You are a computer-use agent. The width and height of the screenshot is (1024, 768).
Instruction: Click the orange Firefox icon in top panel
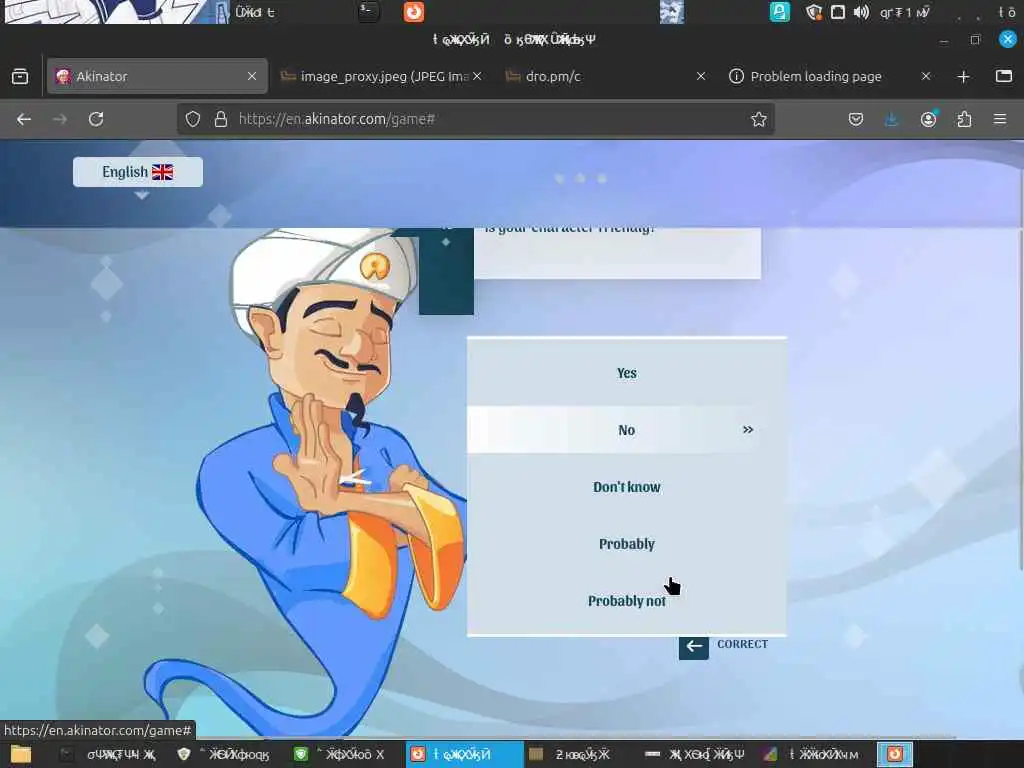[413, 12]
